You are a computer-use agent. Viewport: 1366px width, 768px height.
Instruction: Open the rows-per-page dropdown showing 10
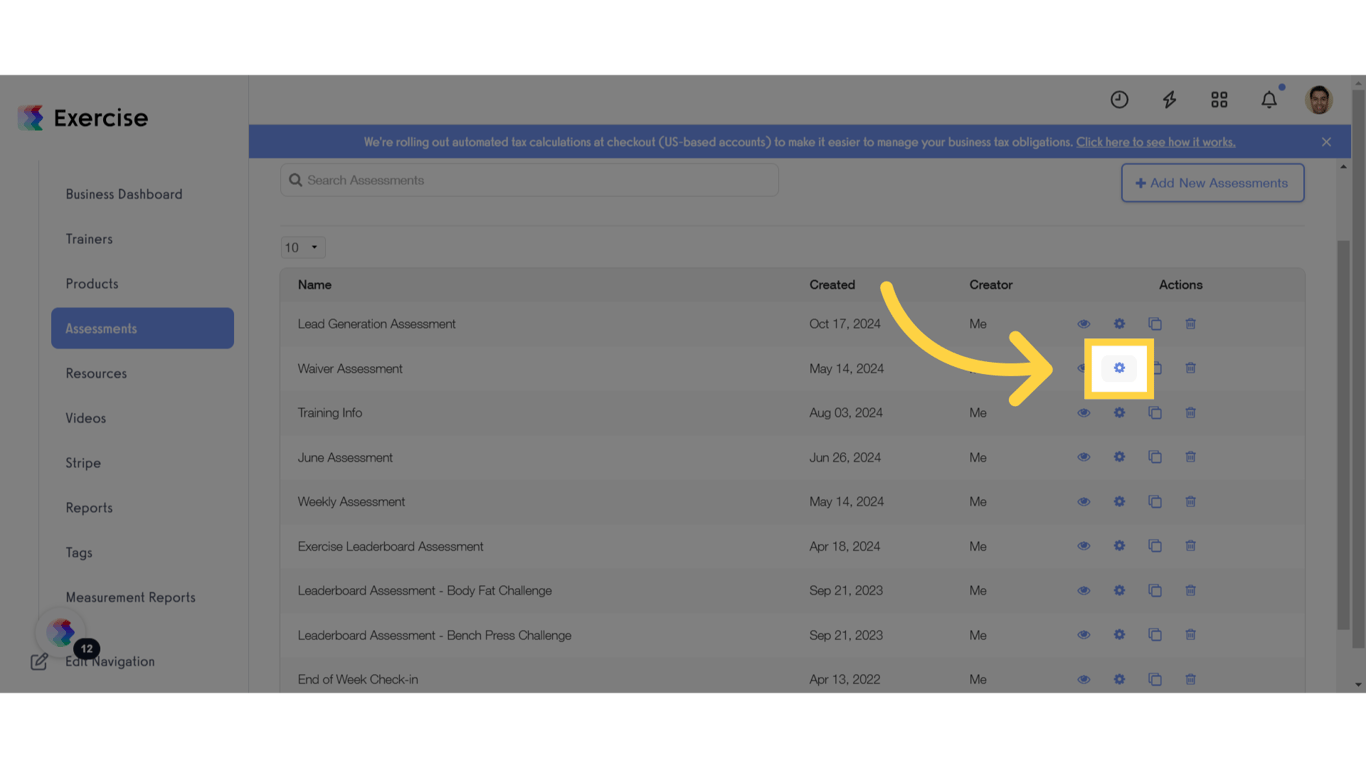[x=302, y=247]
